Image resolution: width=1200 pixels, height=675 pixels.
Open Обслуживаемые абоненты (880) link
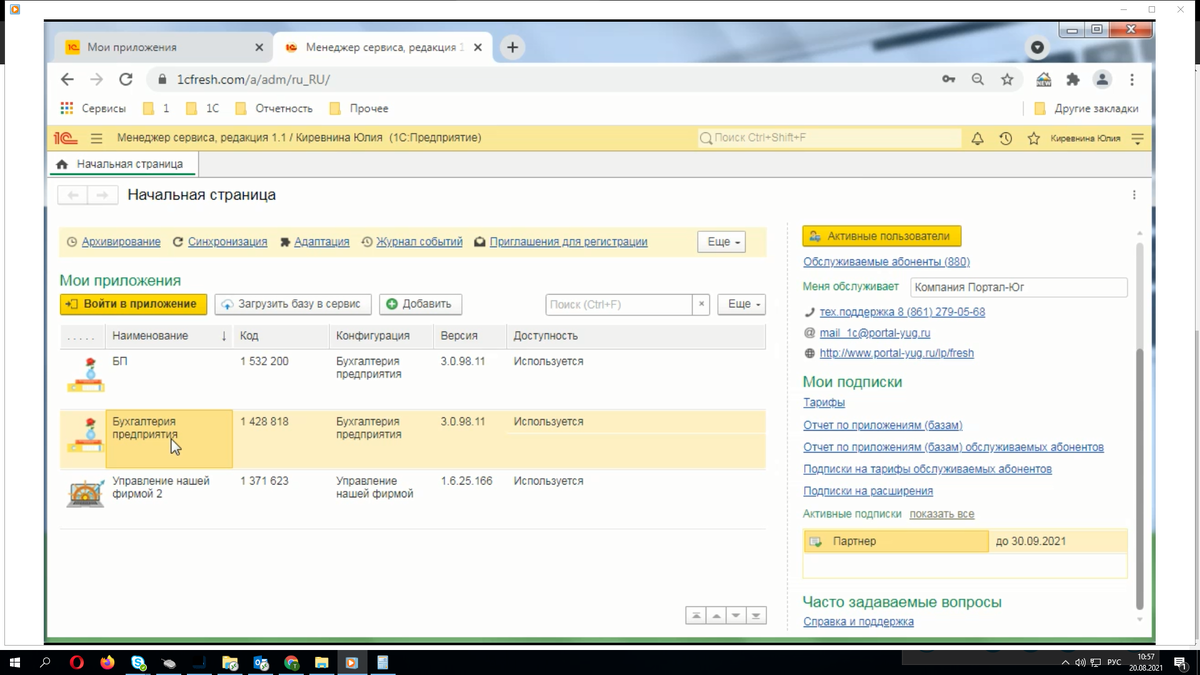(886, 262)
